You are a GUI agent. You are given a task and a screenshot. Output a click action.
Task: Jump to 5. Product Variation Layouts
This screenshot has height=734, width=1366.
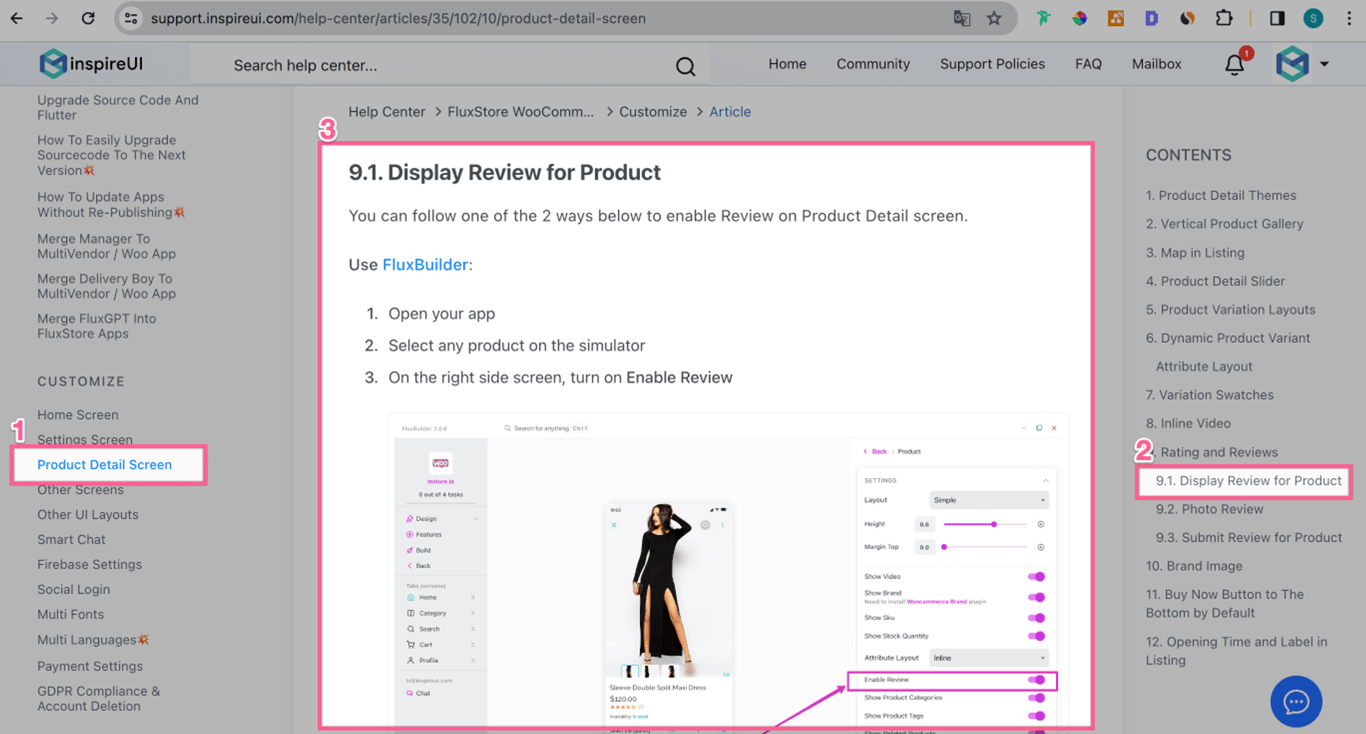(1230, 310)
